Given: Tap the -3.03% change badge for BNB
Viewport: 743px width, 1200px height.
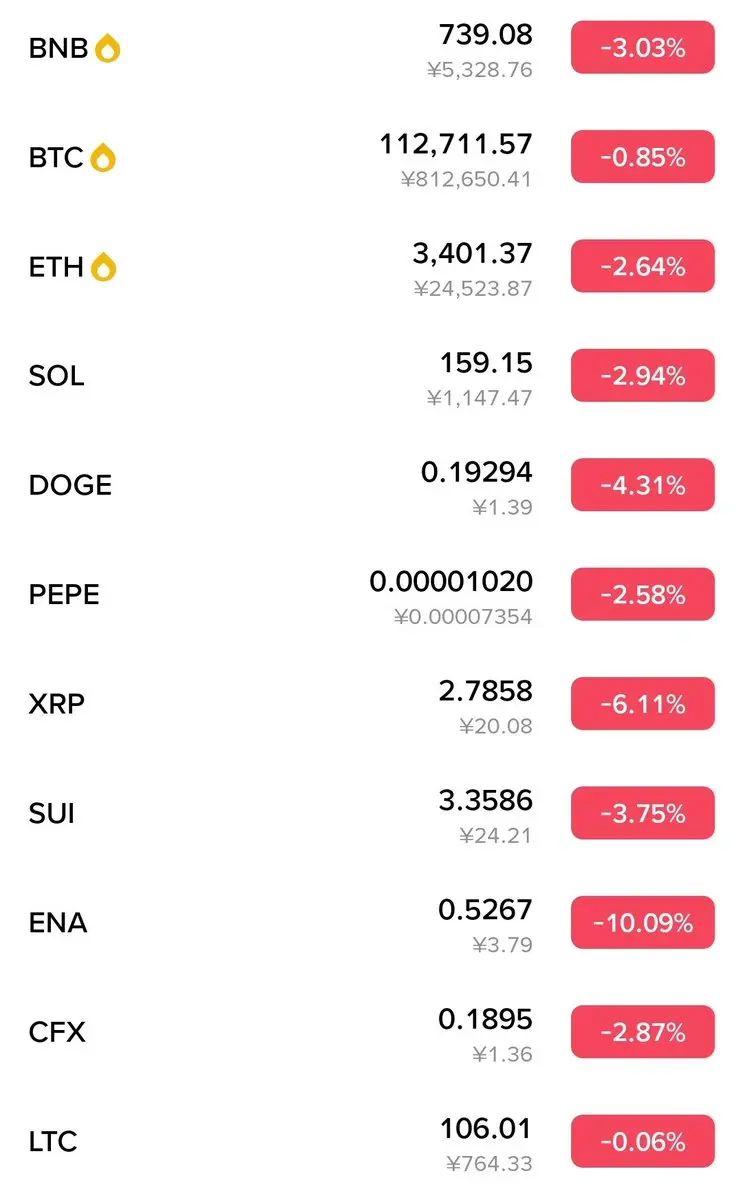Looking at the screenshot, I should point(643,48).
